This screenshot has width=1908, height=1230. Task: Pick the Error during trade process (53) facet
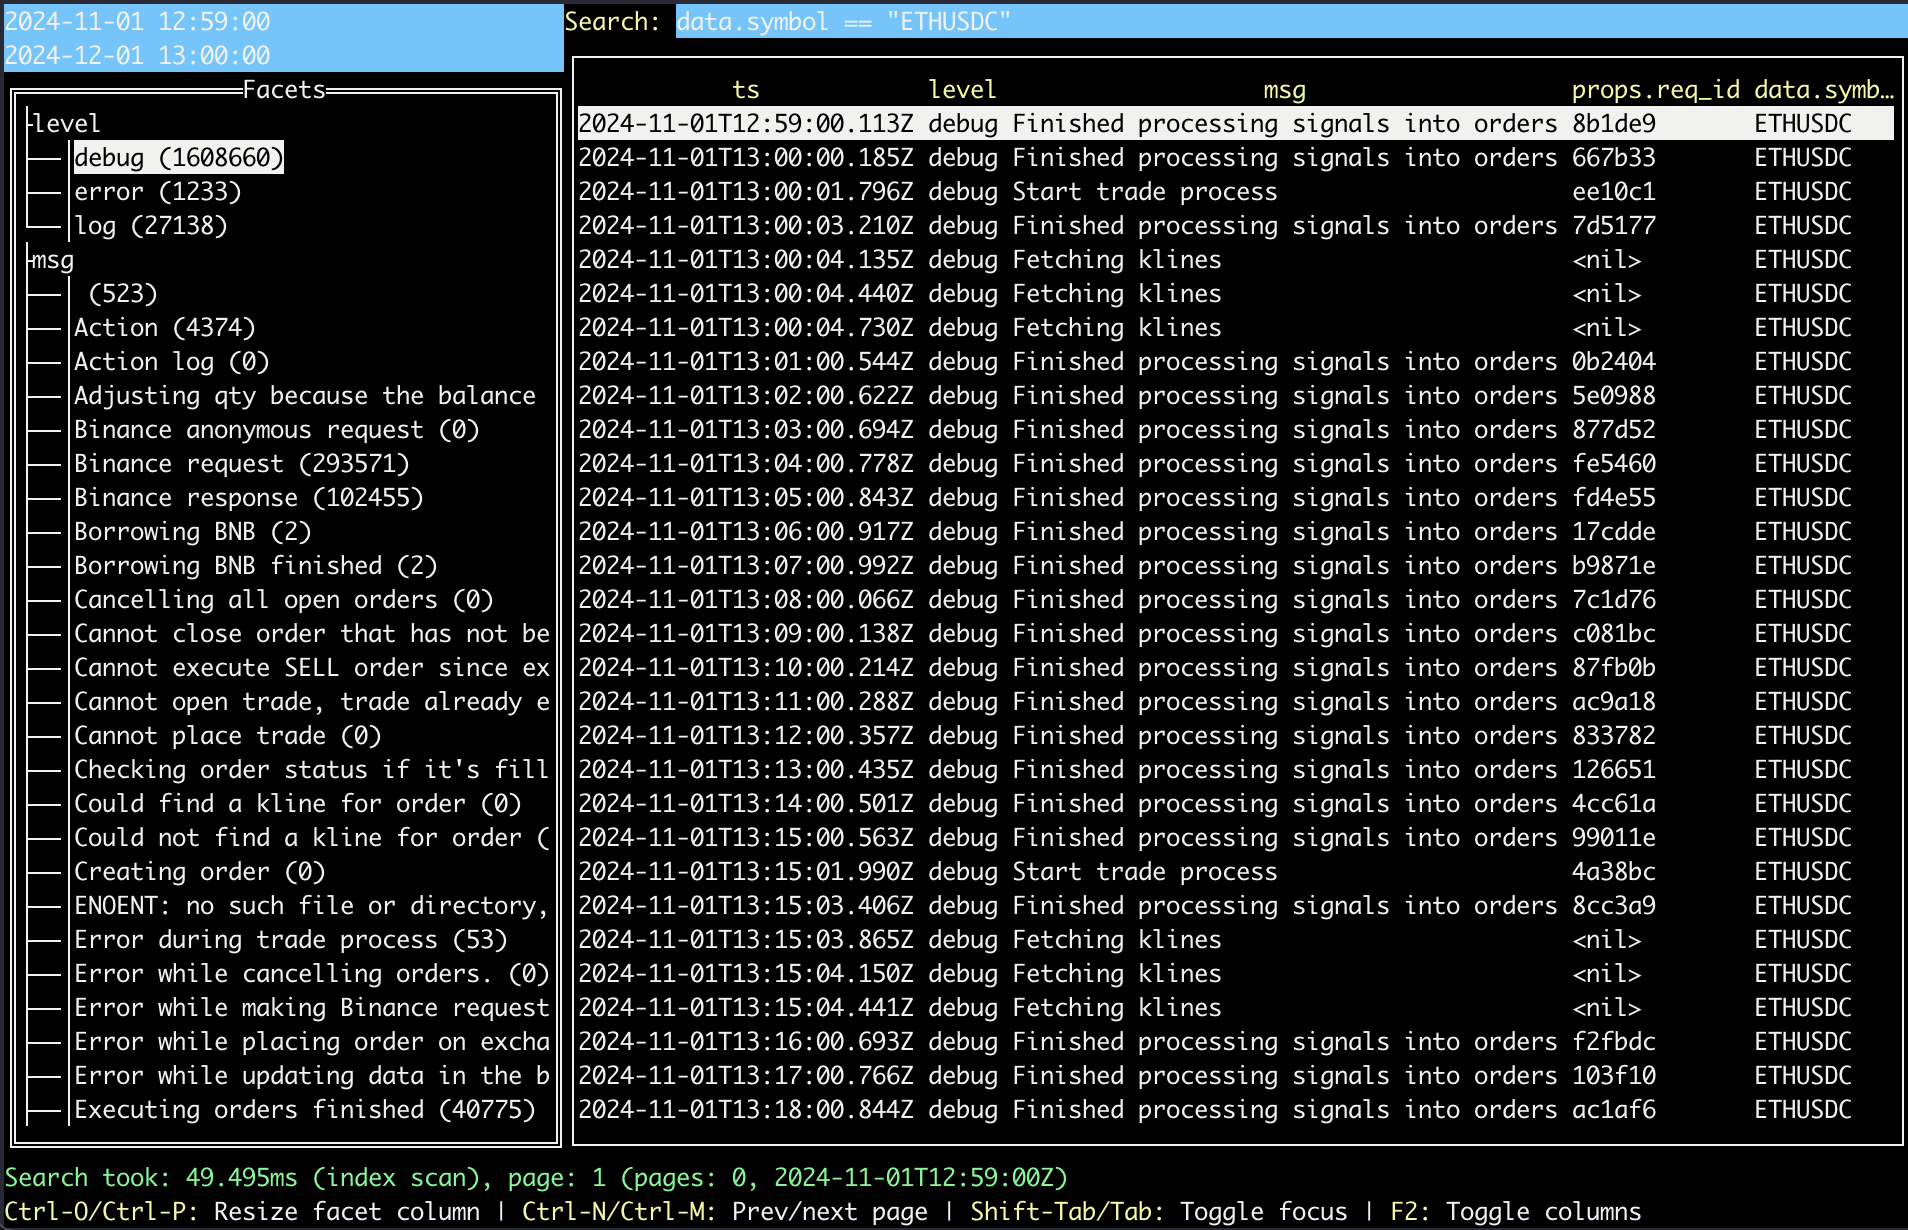tap(290, 939)
